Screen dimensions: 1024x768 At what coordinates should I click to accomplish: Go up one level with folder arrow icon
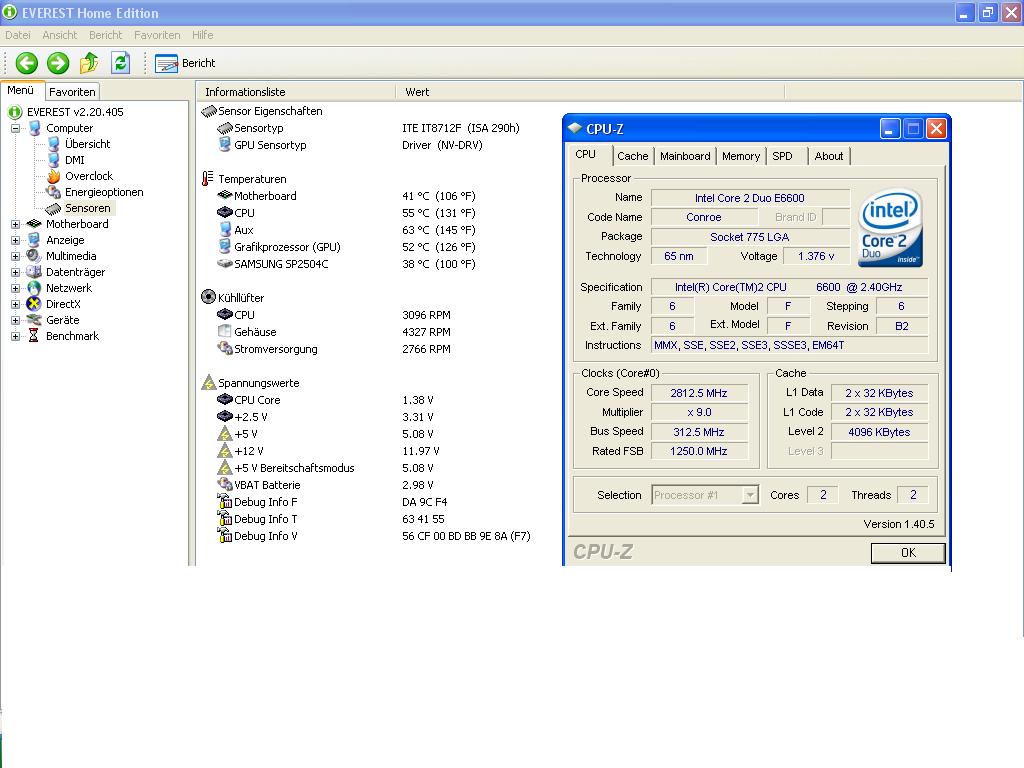click(x=89, y=63)
